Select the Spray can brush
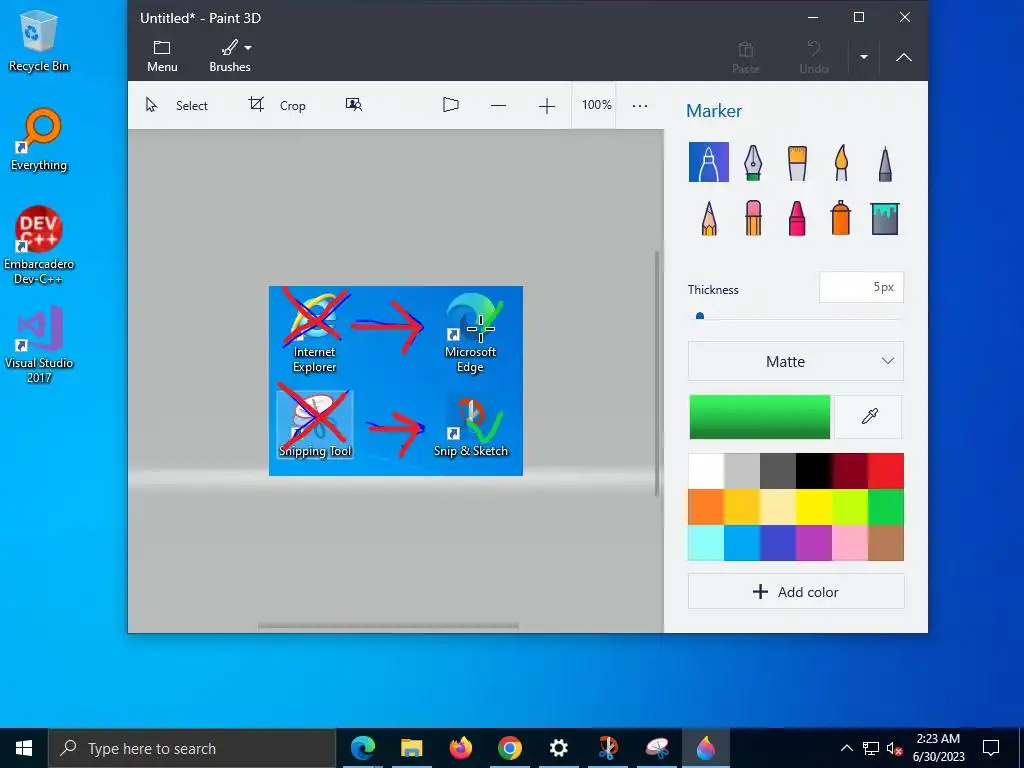 pyautogui.click(x=841, y=217)
